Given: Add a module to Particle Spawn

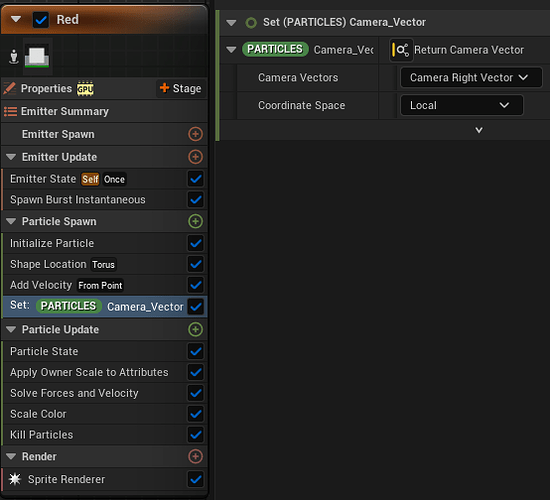Looking at the screenshot, I should point(195,221).
